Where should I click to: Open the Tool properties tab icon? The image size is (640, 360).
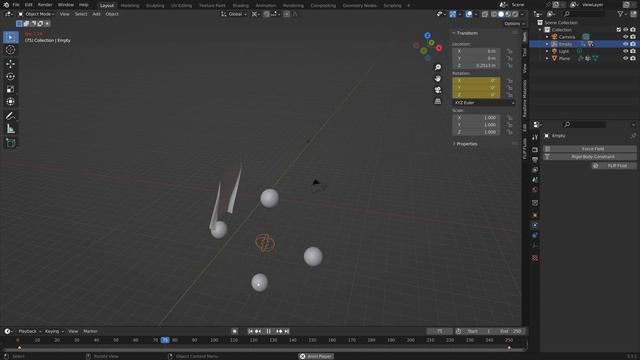535,138
